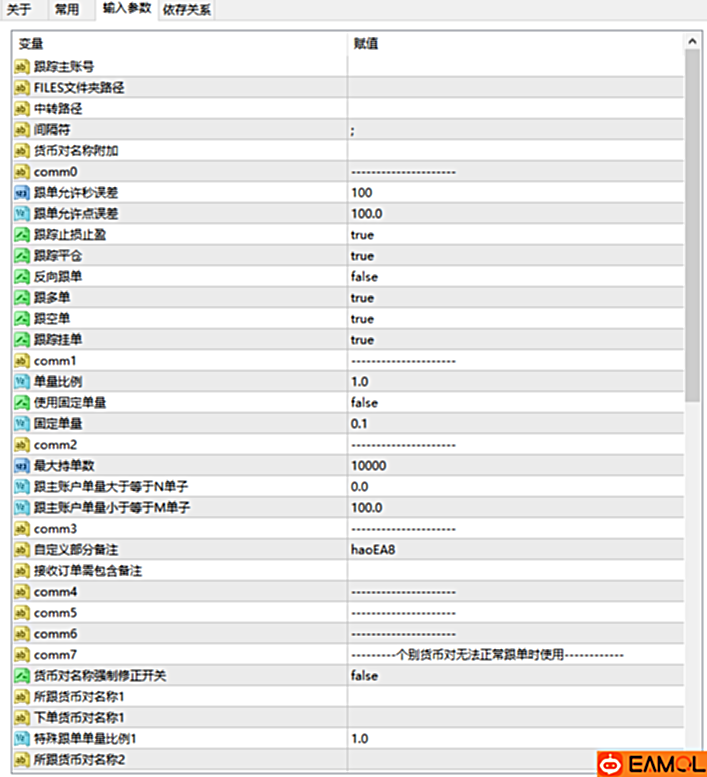Click the icon beside 跟踪主账号
This screenshot has width=707, height=777.
pyautogui.click(x=22, y=67)
